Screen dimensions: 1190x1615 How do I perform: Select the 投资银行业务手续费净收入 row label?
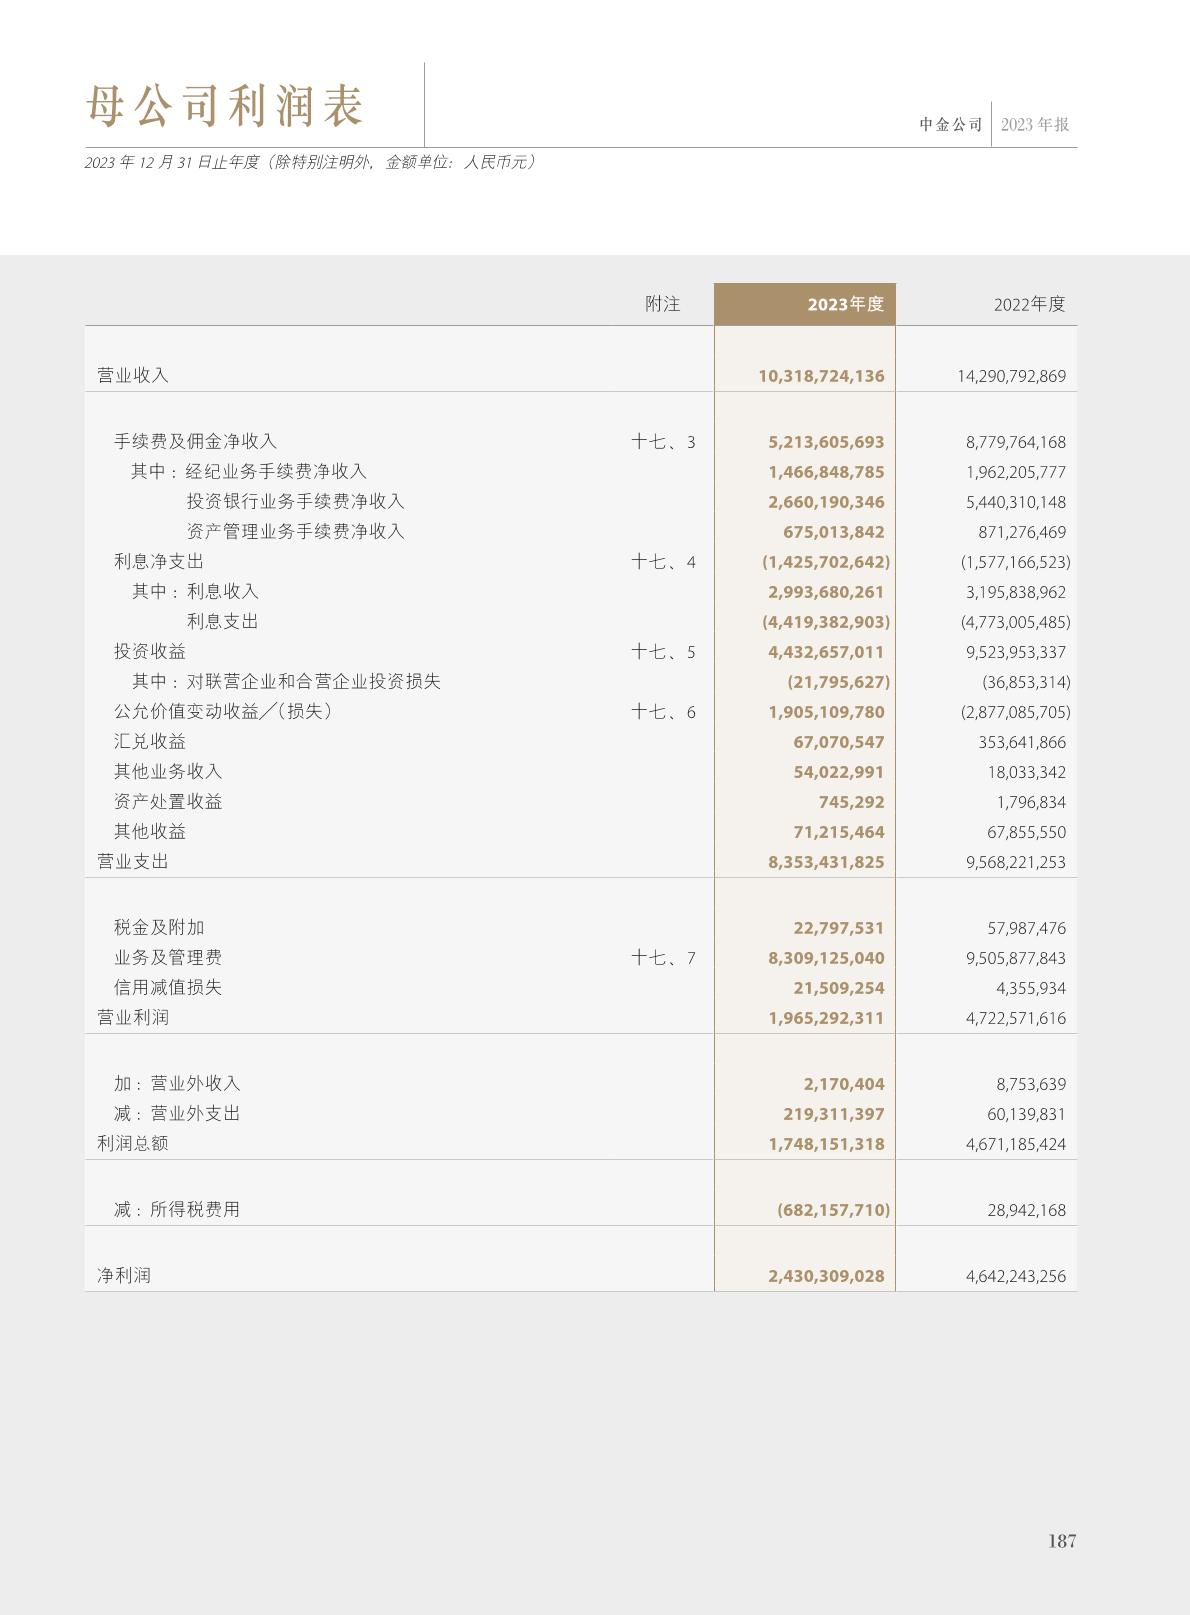tap(295, 502)
